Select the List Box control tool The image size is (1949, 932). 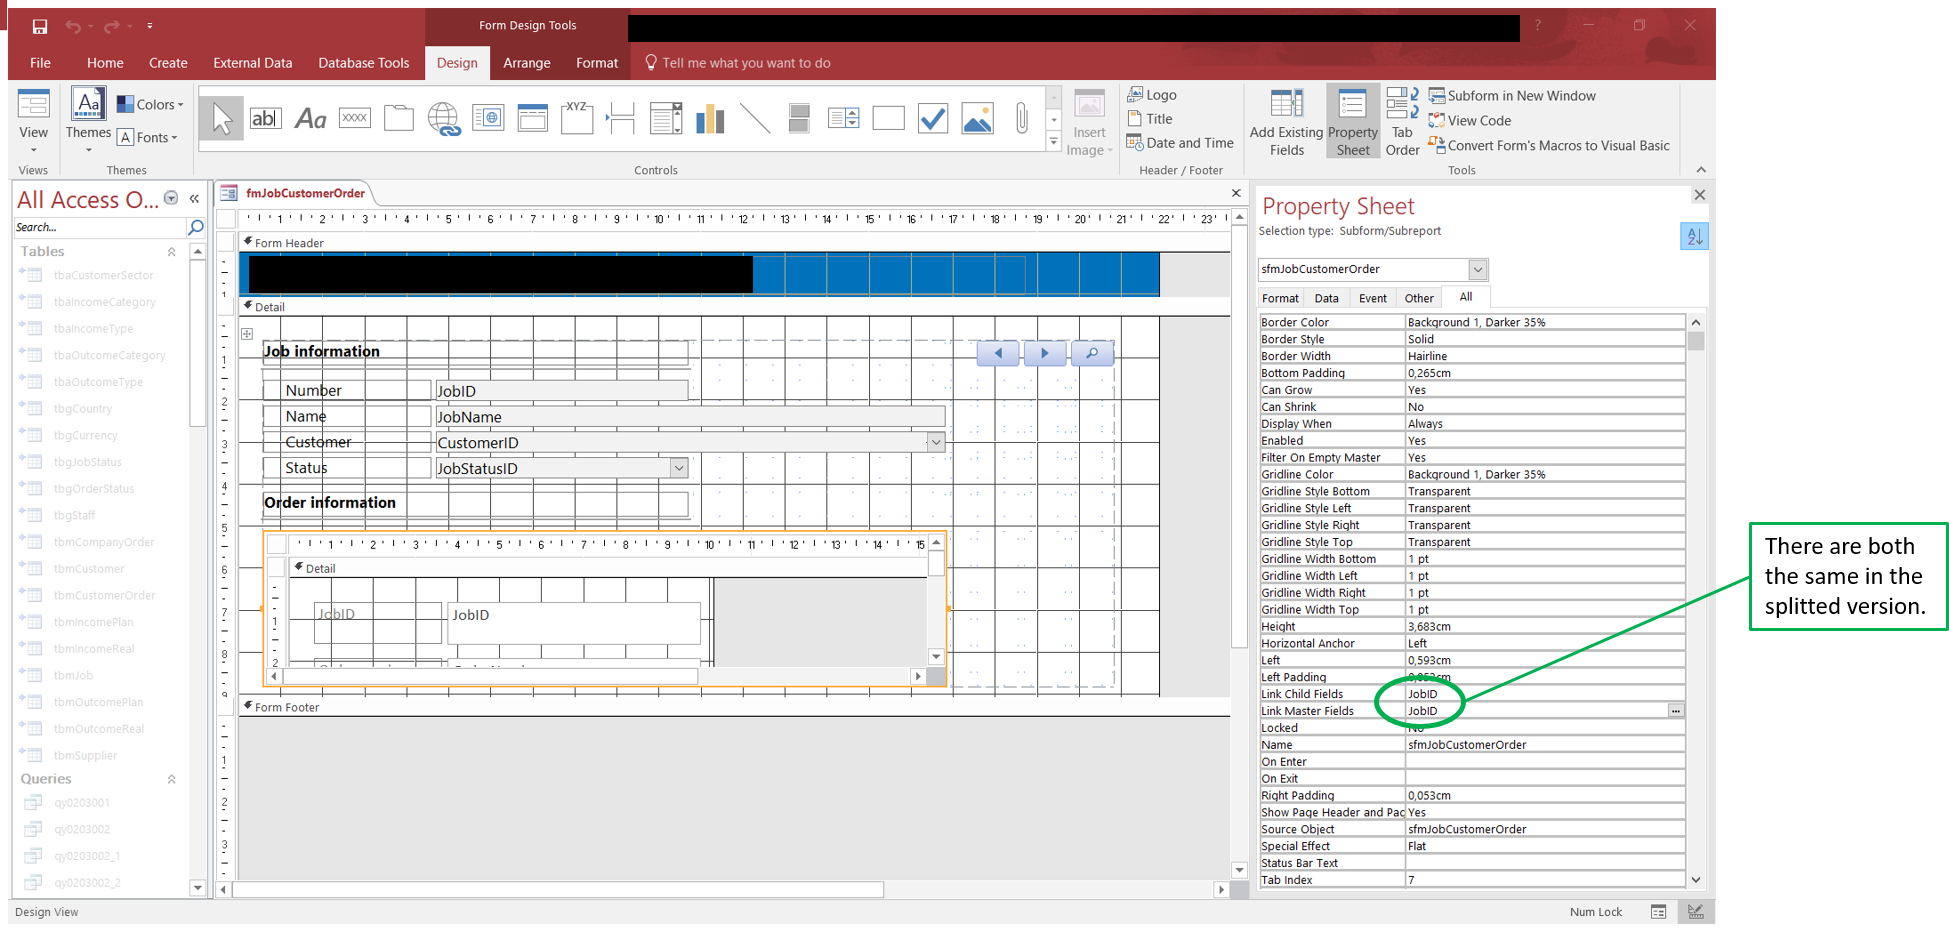click(x=844, y=119)
